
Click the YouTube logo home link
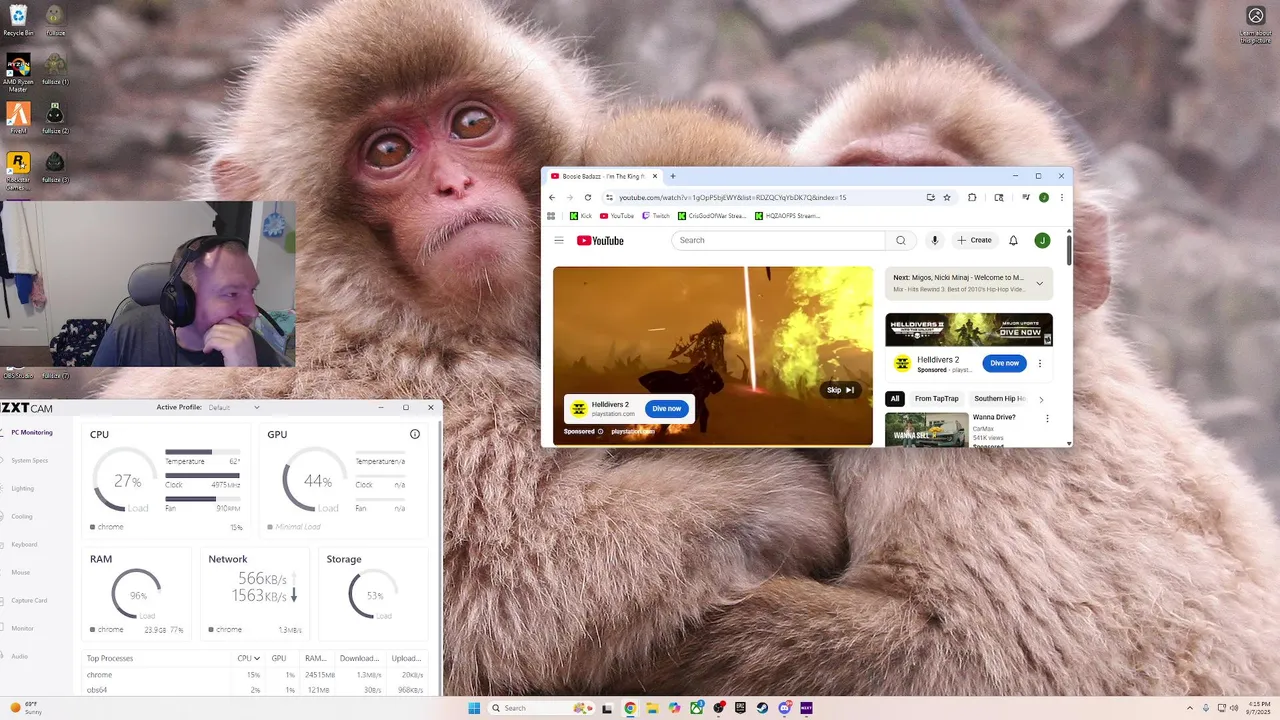pyautogui.click(x=600, y=240)
